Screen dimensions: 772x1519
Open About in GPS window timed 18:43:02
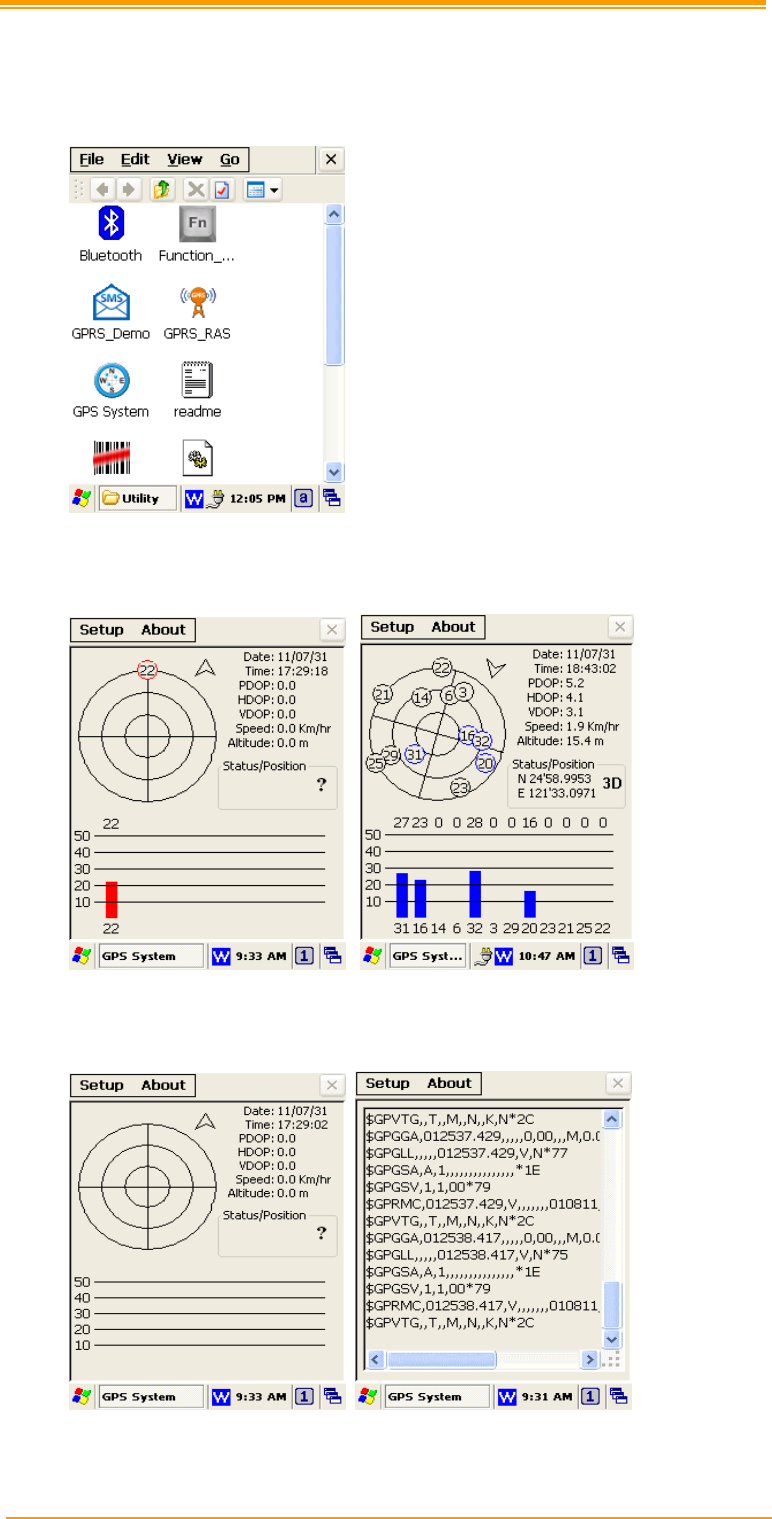click(453, 627)
